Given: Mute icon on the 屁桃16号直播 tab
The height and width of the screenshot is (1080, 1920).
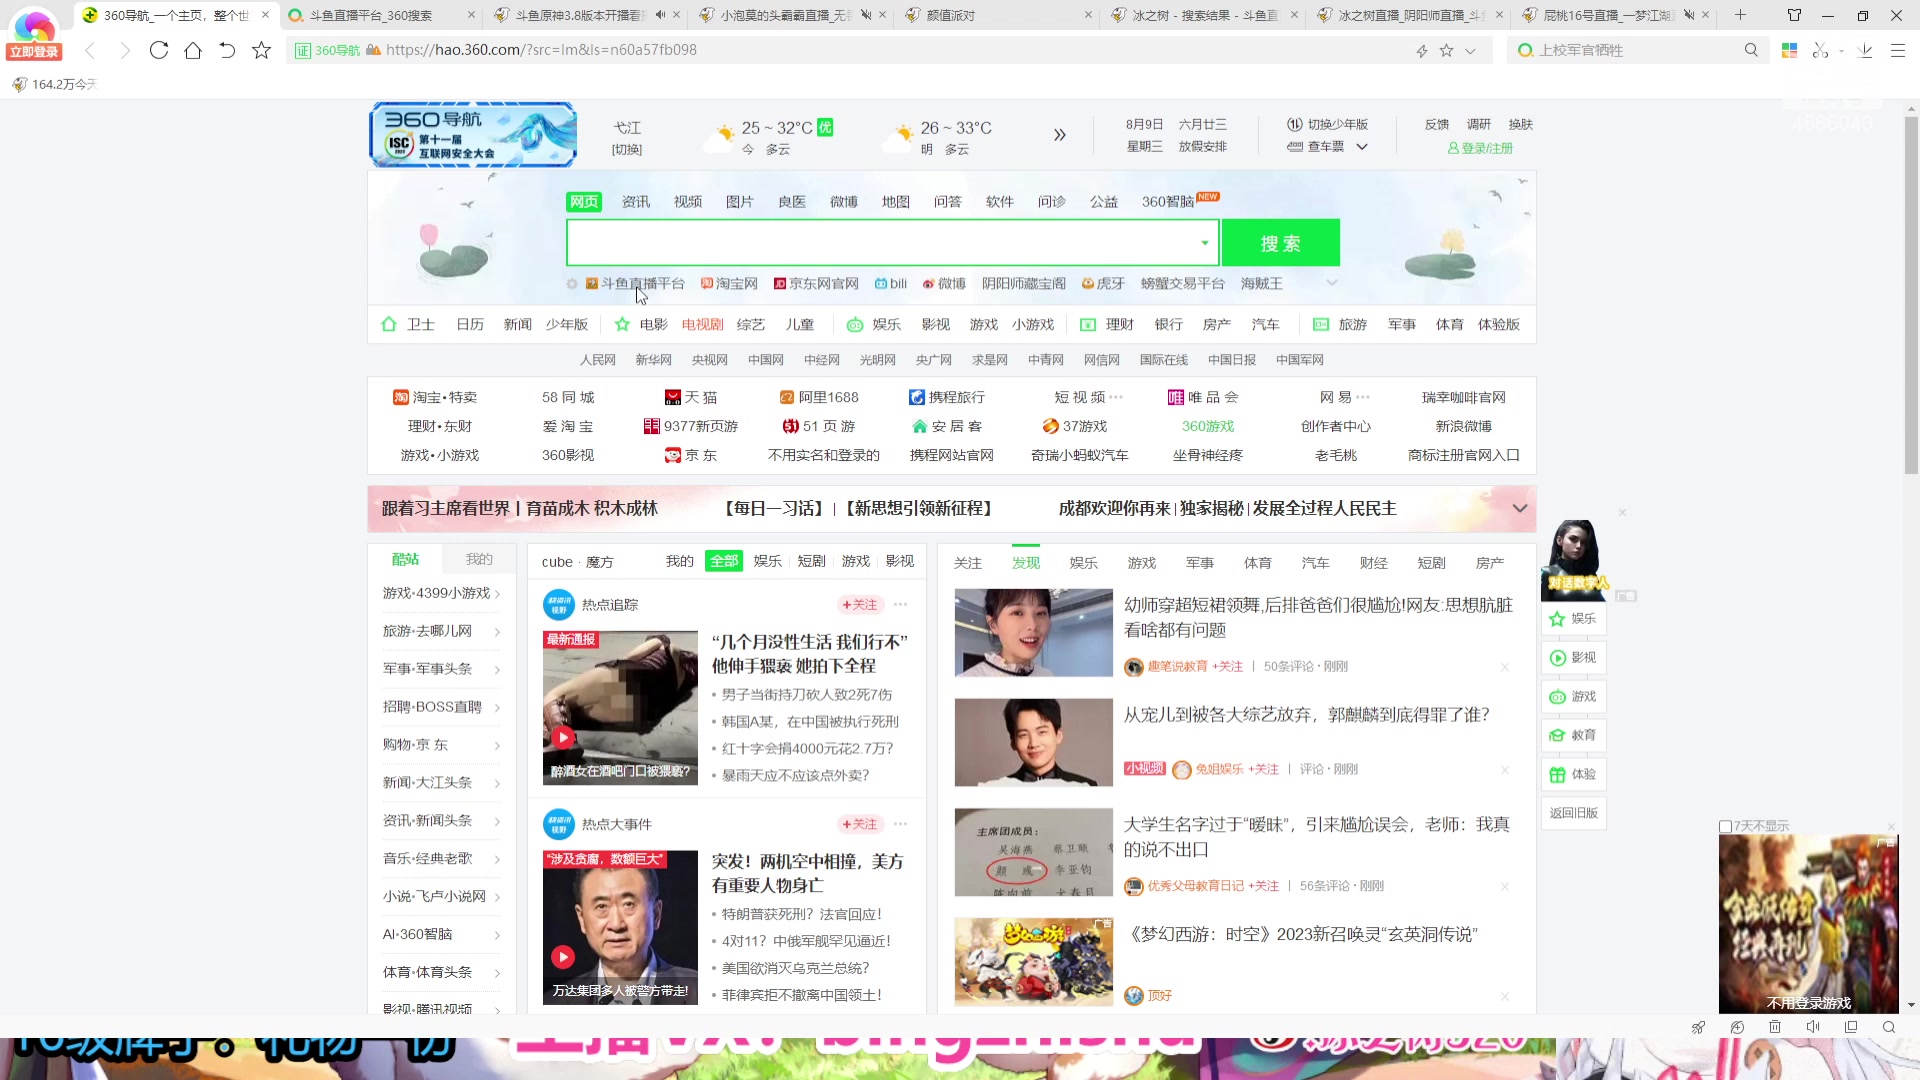Looking at the screenshot, I should click(x=1688, y=15).
